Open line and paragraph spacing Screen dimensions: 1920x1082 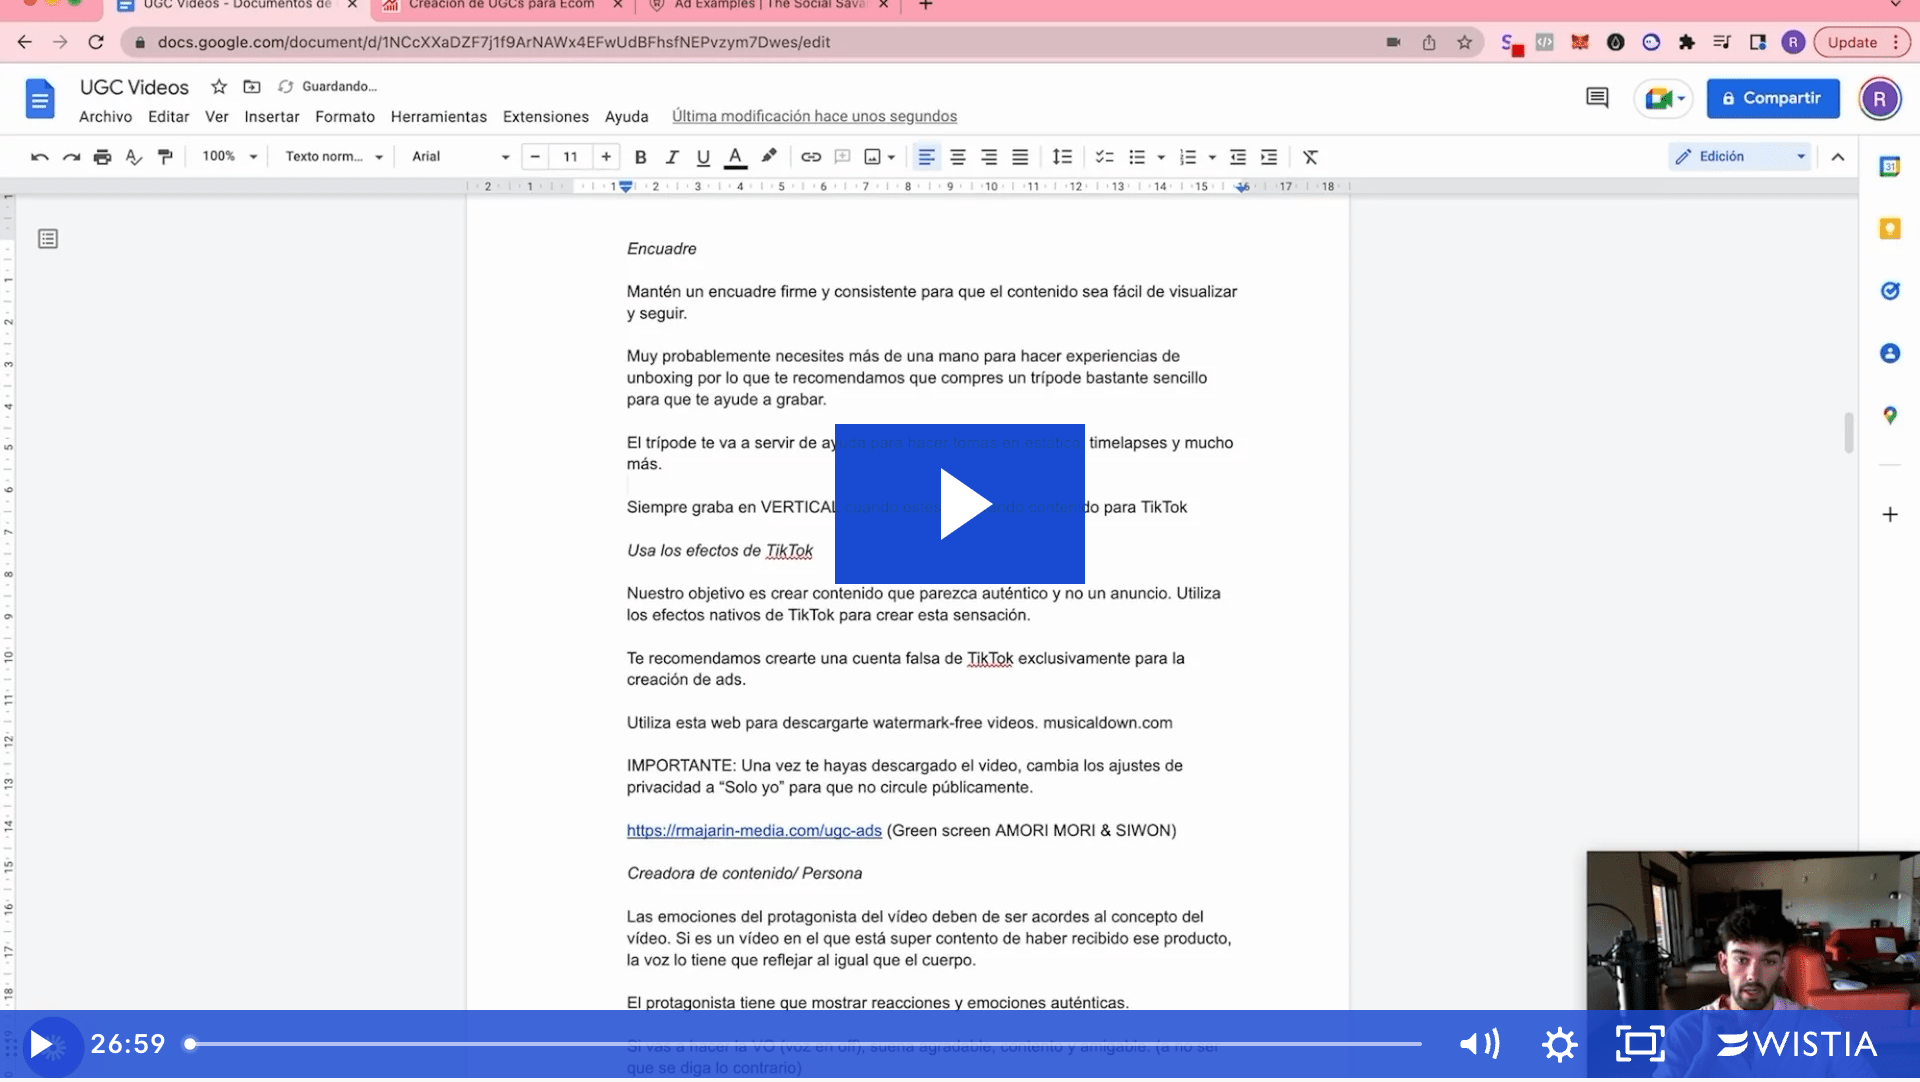(x=1062, y=157)
